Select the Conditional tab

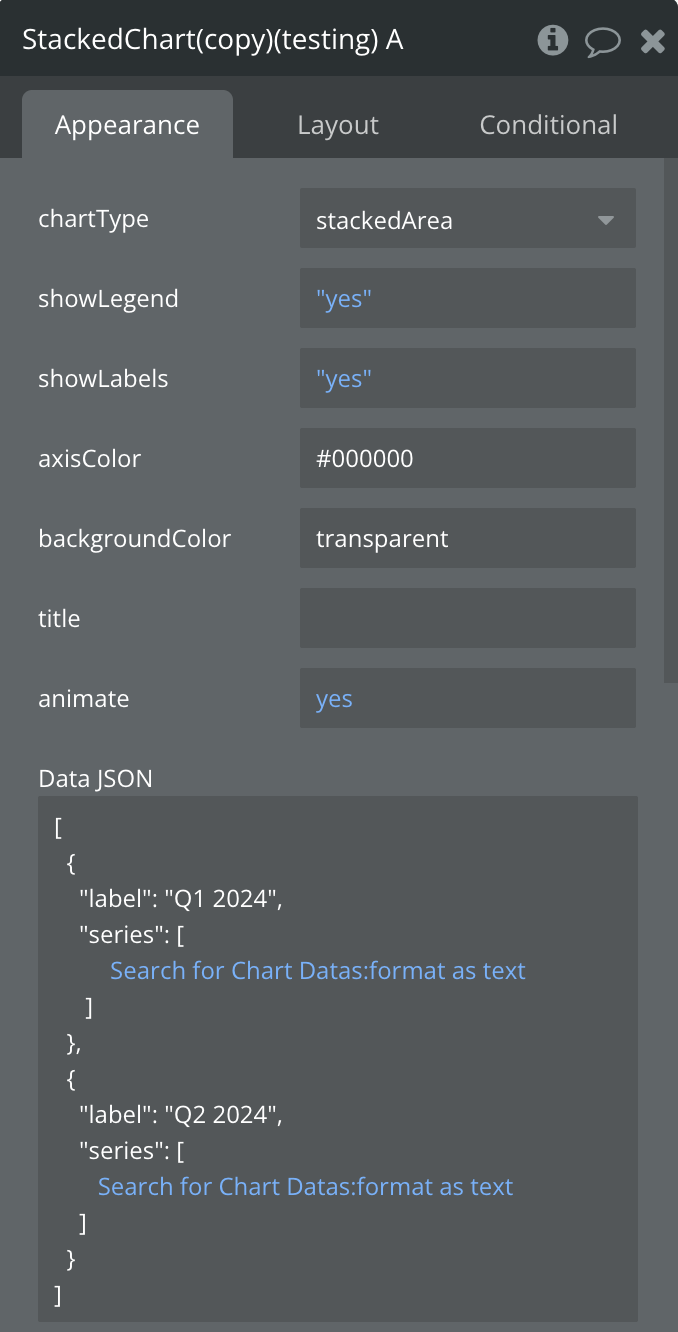click(x=548, y=125)
